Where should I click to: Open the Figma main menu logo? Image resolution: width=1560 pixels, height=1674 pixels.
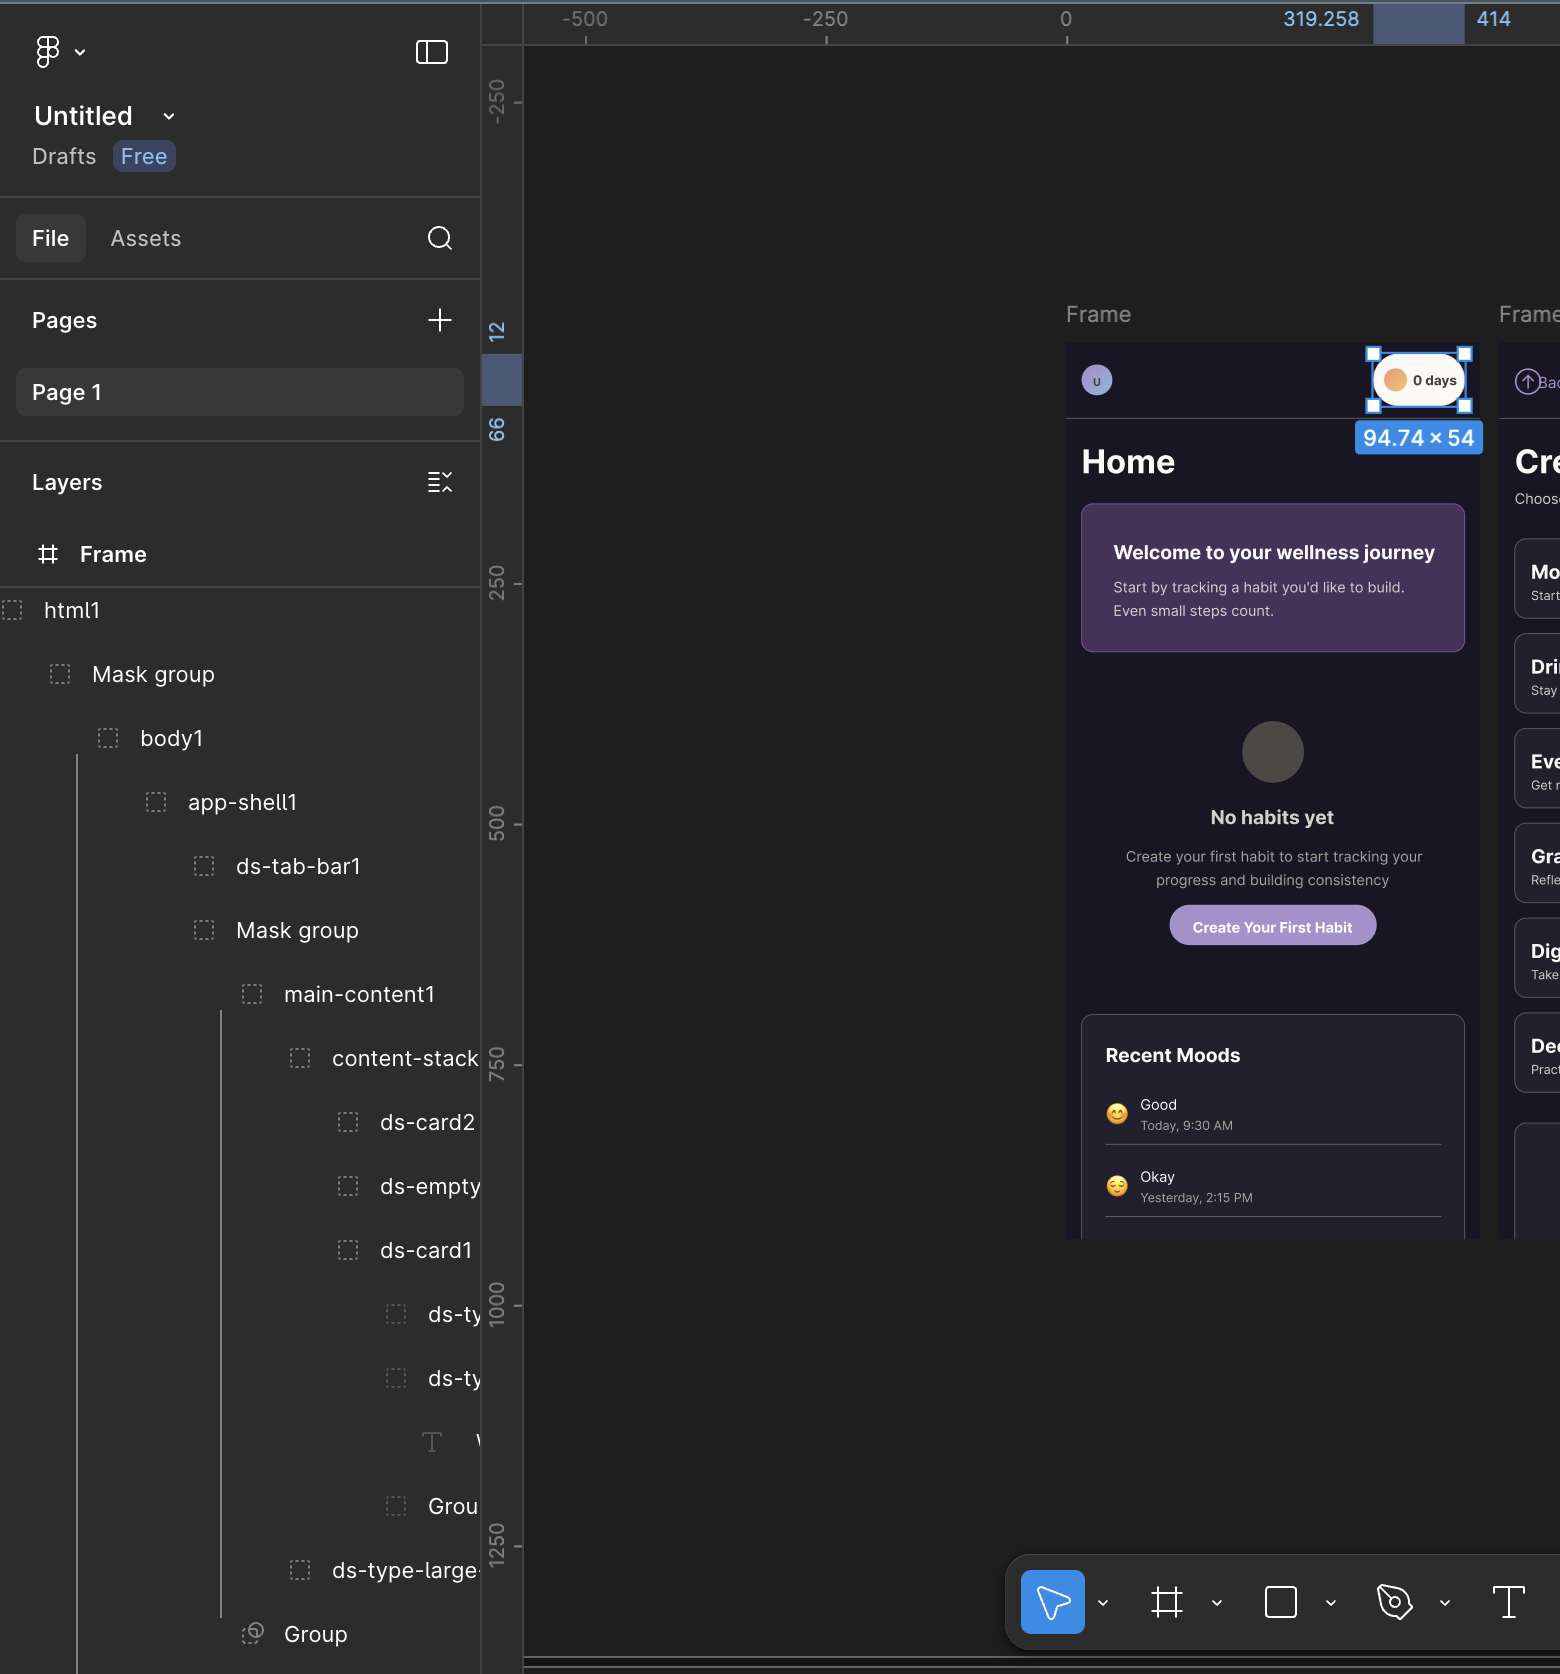click(47, 51)
